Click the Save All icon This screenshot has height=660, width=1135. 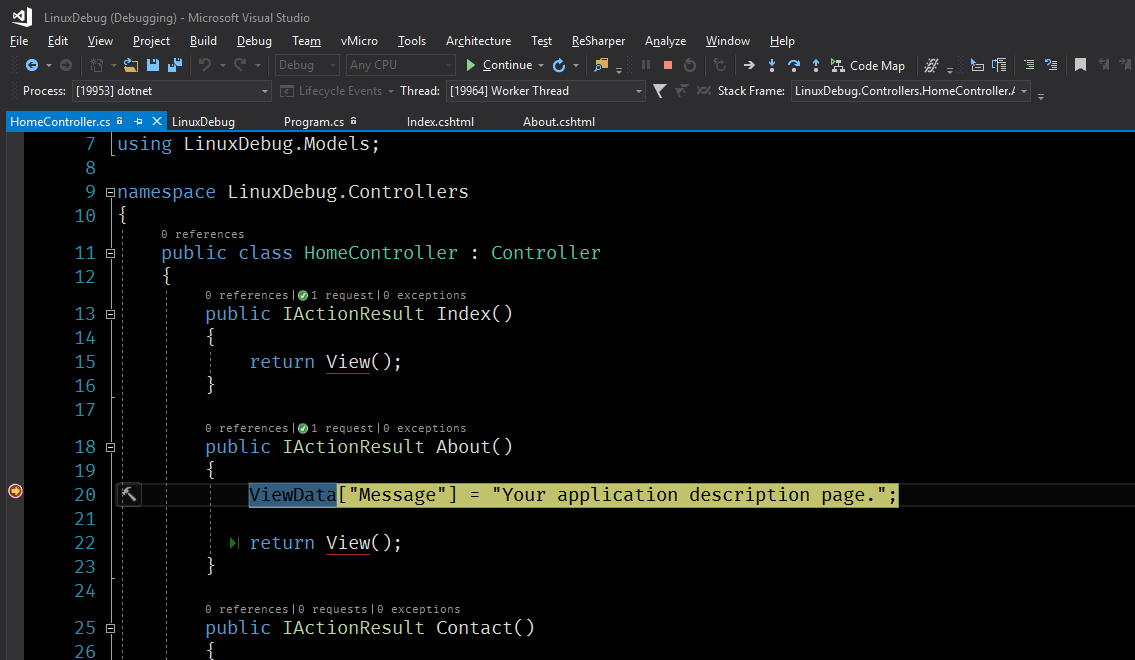click(x=174, y=65)
